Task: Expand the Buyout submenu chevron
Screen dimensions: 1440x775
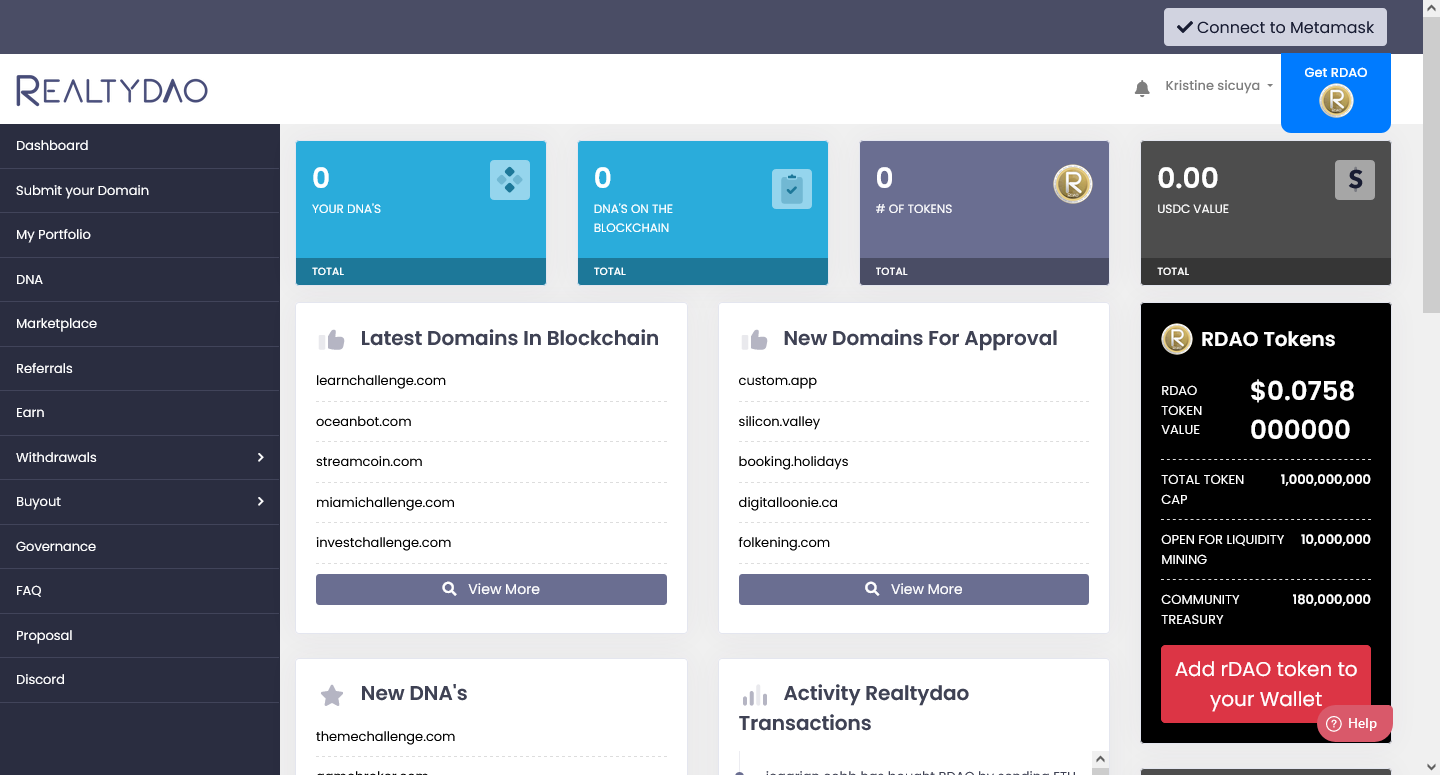Action: 260,501
